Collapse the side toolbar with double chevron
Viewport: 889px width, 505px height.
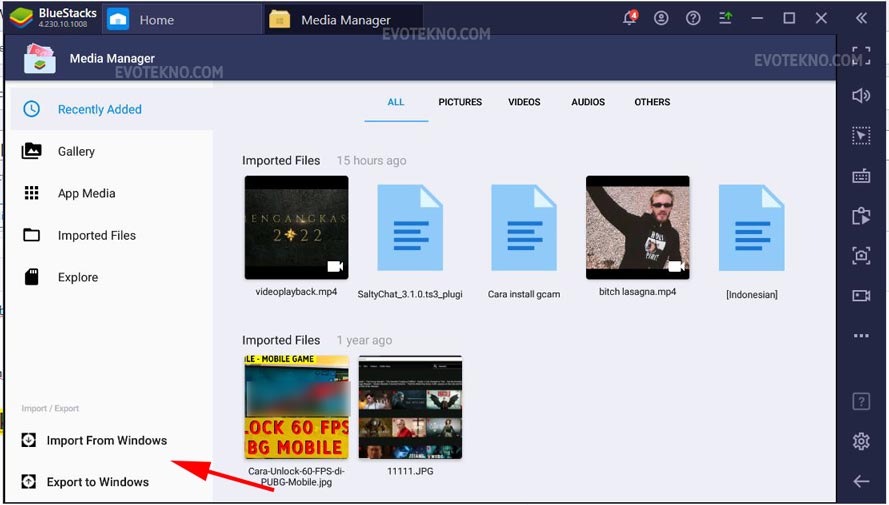[861, 18]
